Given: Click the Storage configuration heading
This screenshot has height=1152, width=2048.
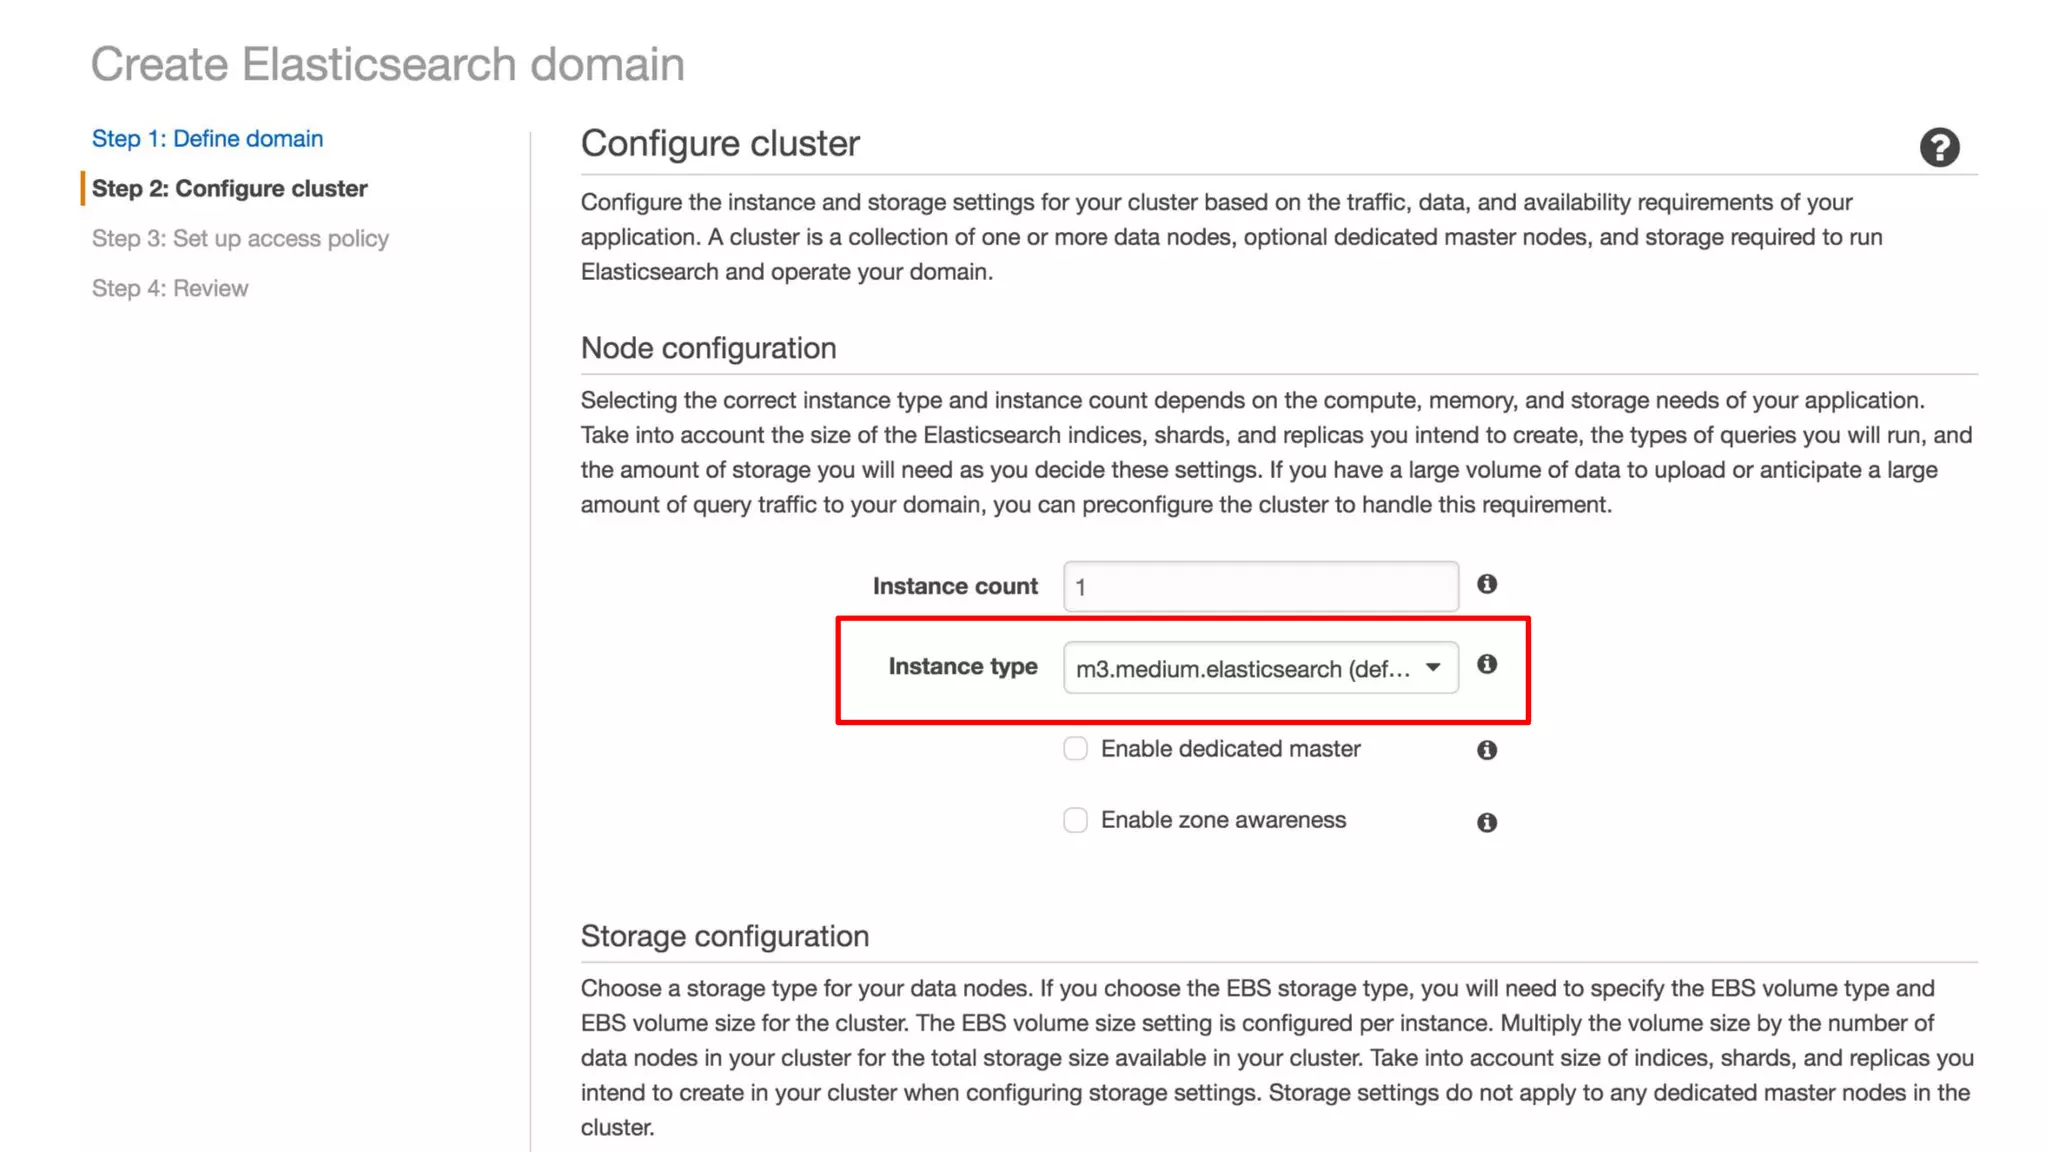Looking at the screenshot, I should tap(724, 936).
